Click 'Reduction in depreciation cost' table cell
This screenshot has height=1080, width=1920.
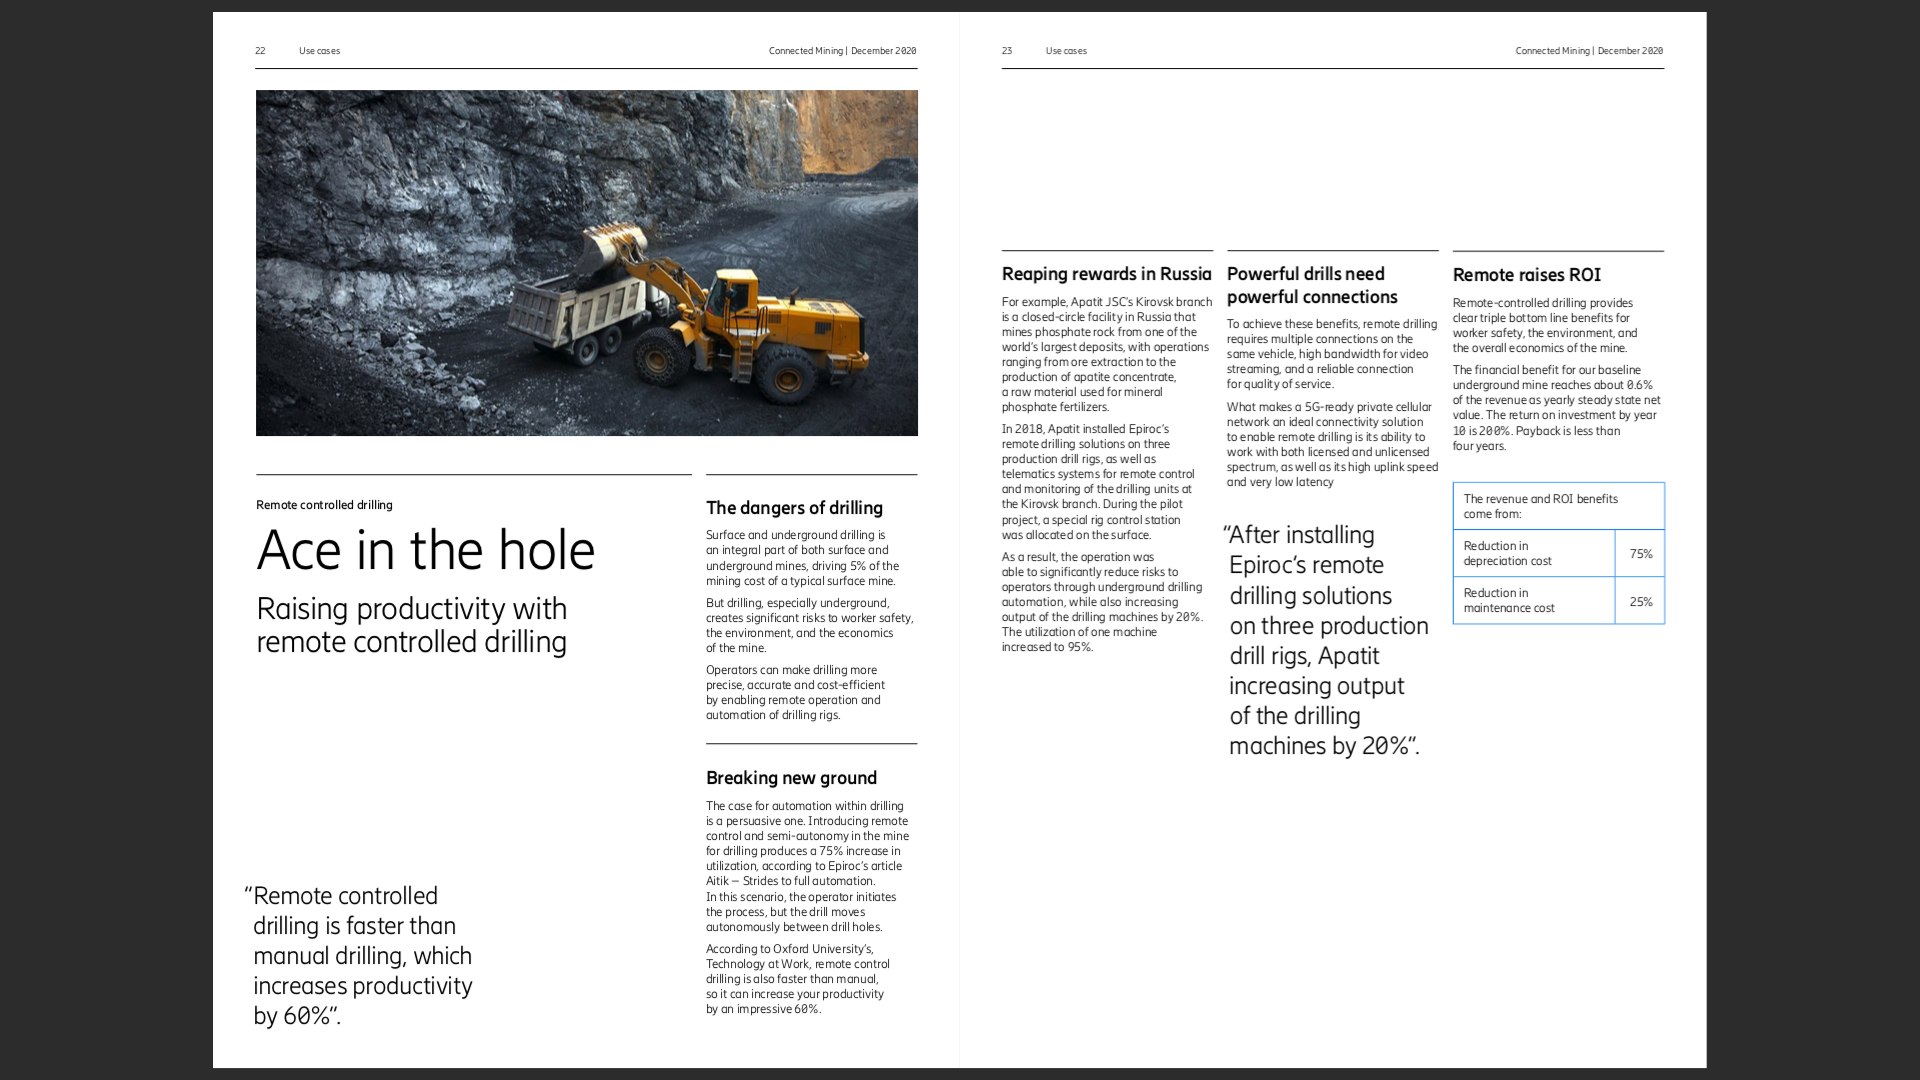[1534, 553]
